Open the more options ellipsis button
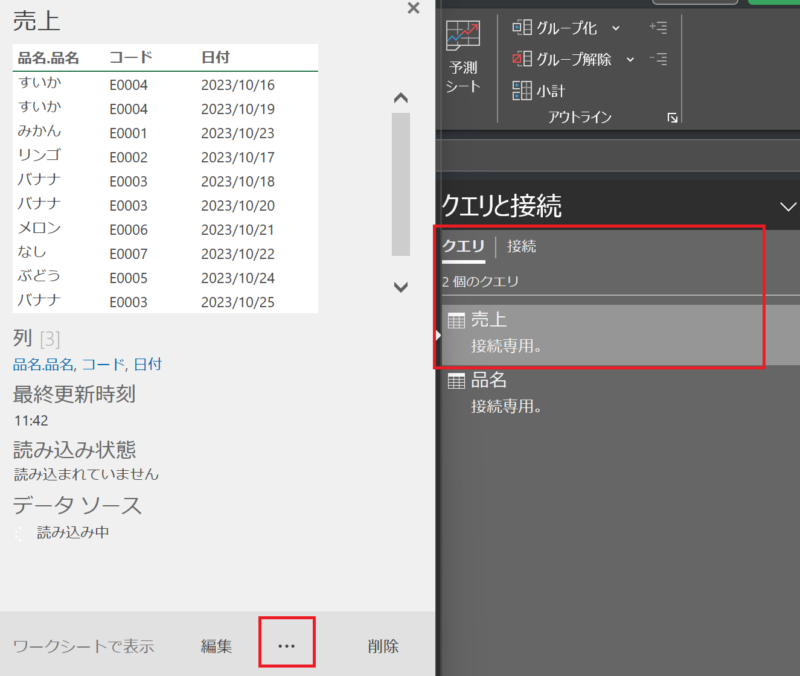800x676 pixels. (287, 646)
